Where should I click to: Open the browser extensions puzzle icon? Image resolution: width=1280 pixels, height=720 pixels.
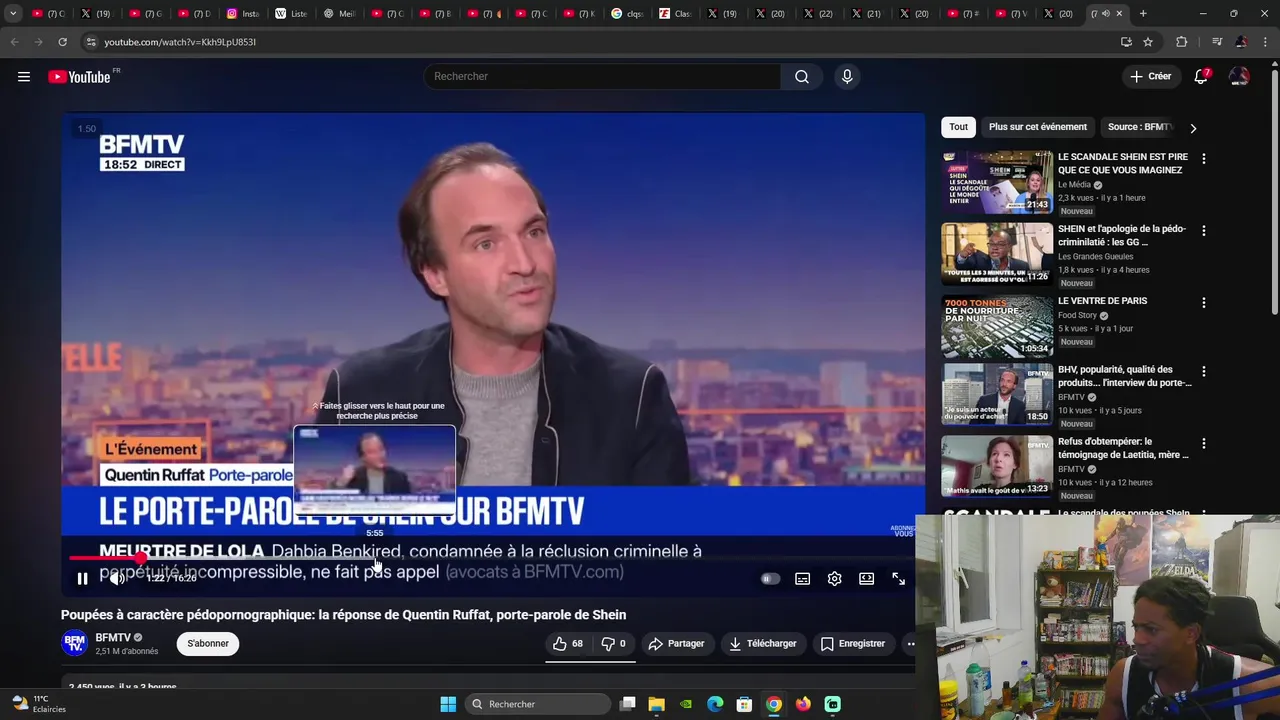point(1182,42)
